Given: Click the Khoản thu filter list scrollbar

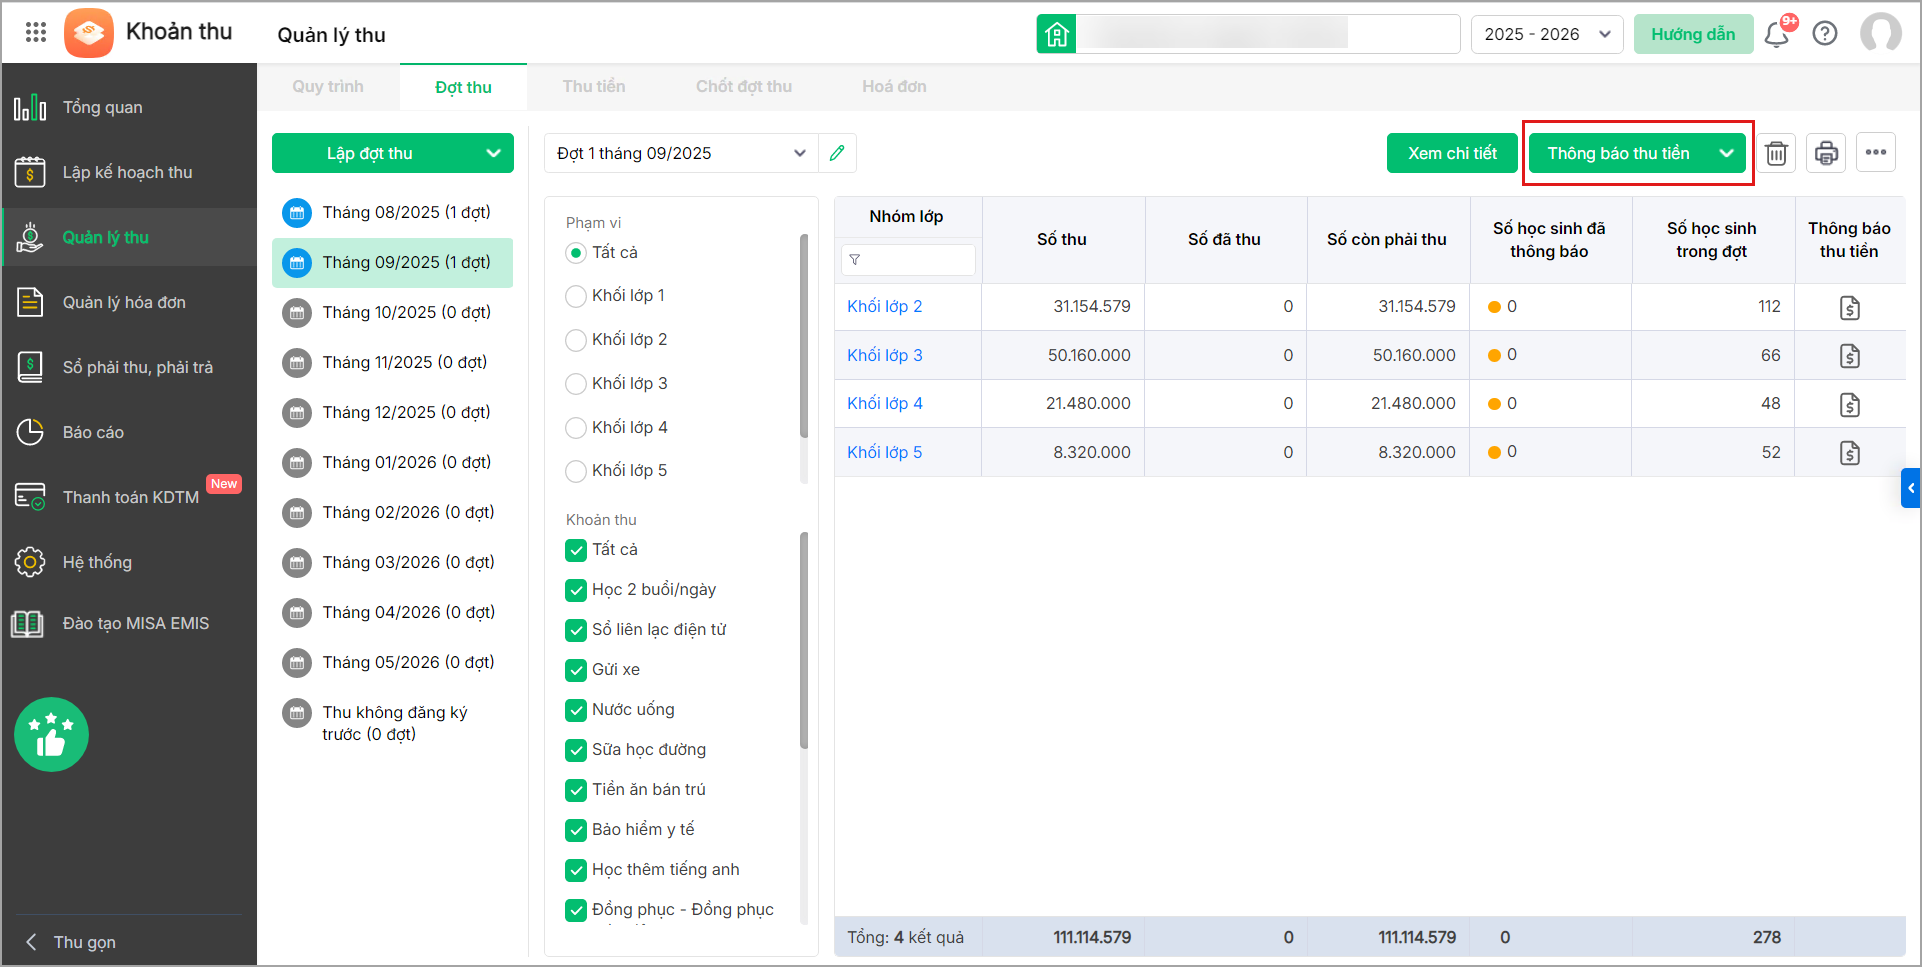Looking at the screenshot, I should tap(804, 640).
